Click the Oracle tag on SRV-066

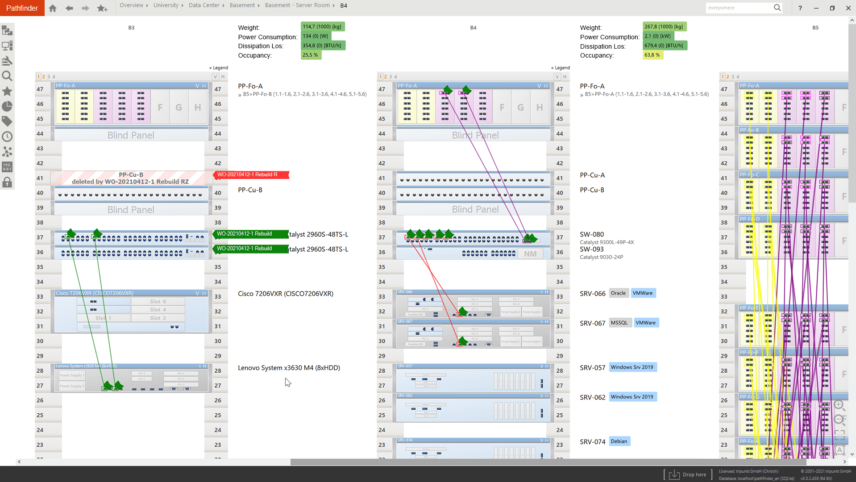click(x=618, y=293)
